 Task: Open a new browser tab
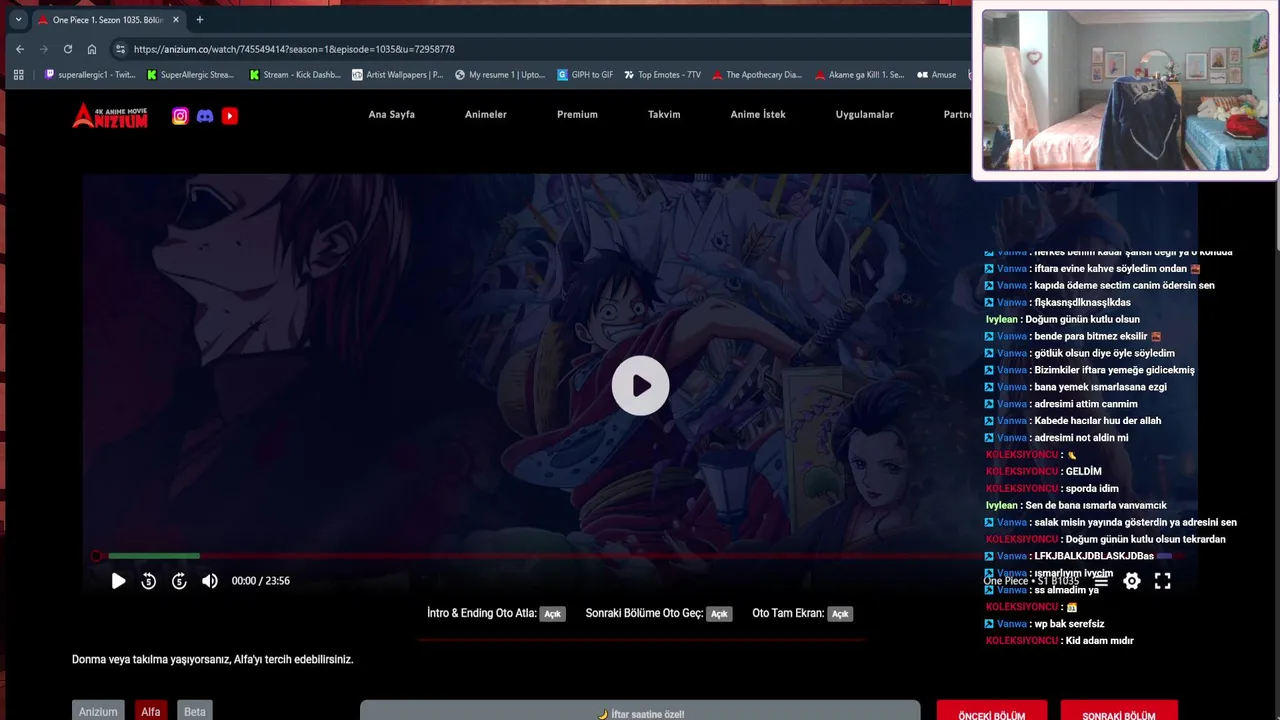click(200, 19)
